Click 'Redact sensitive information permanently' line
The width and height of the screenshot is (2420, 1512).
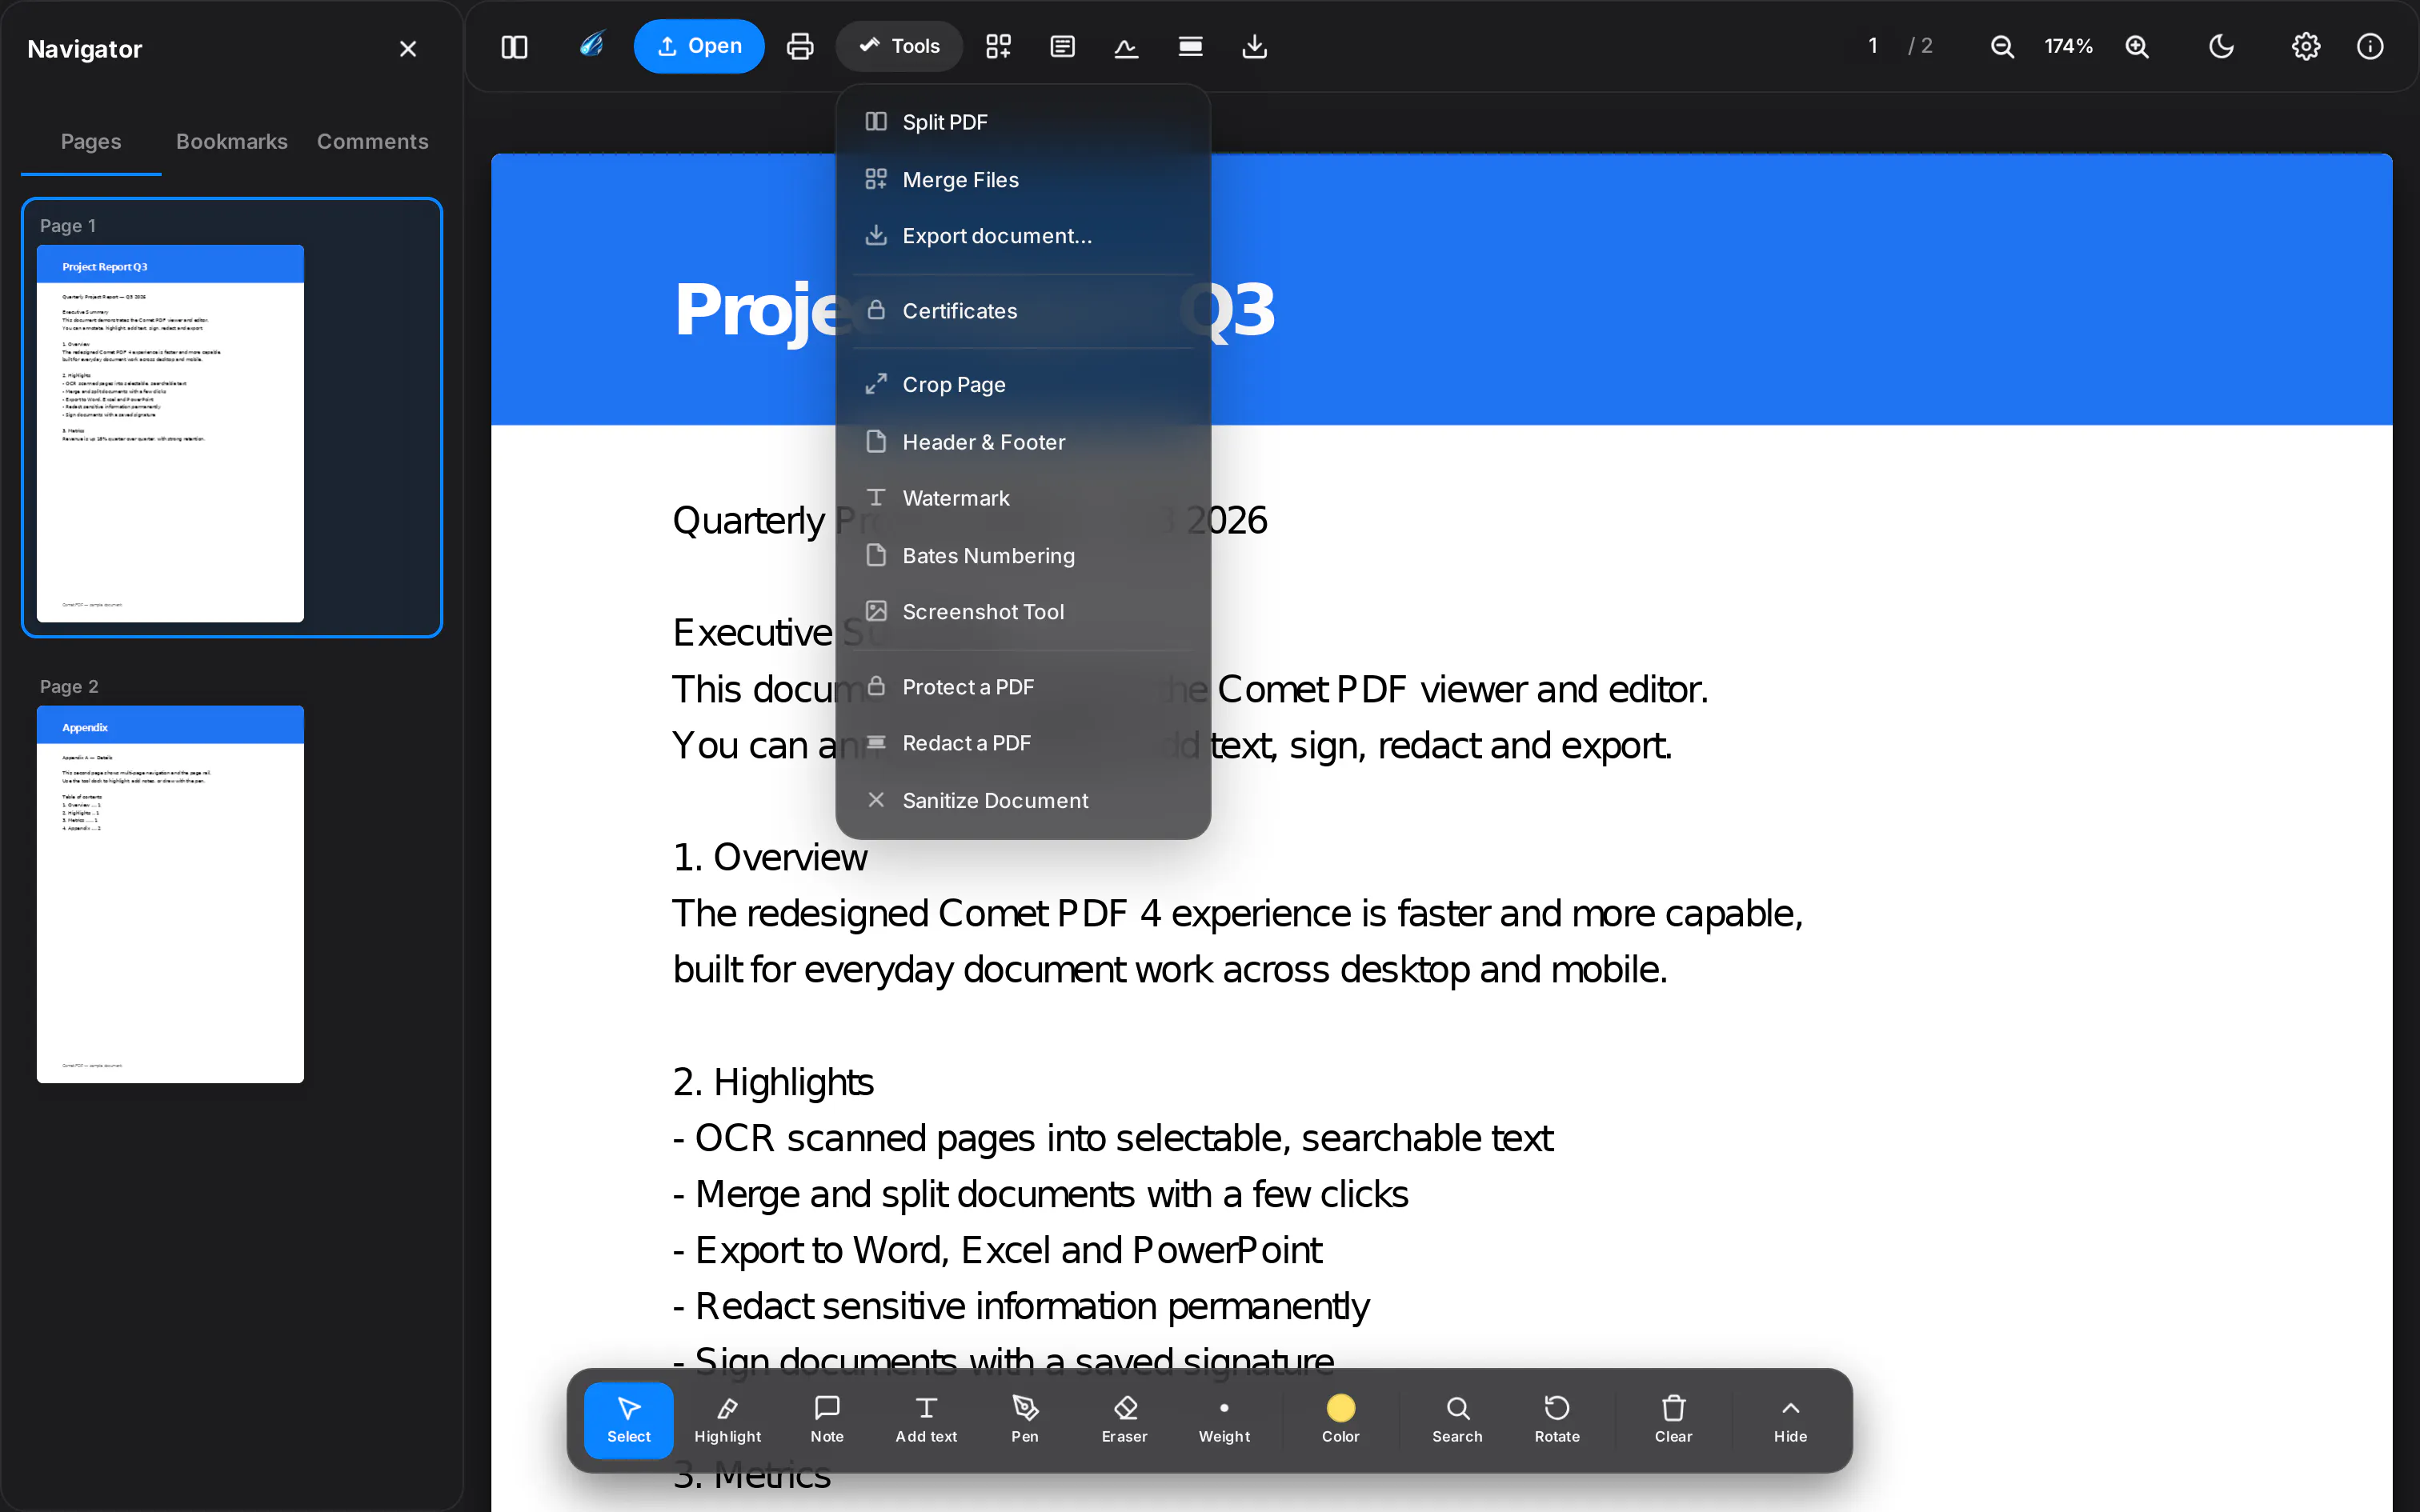1021,1306
